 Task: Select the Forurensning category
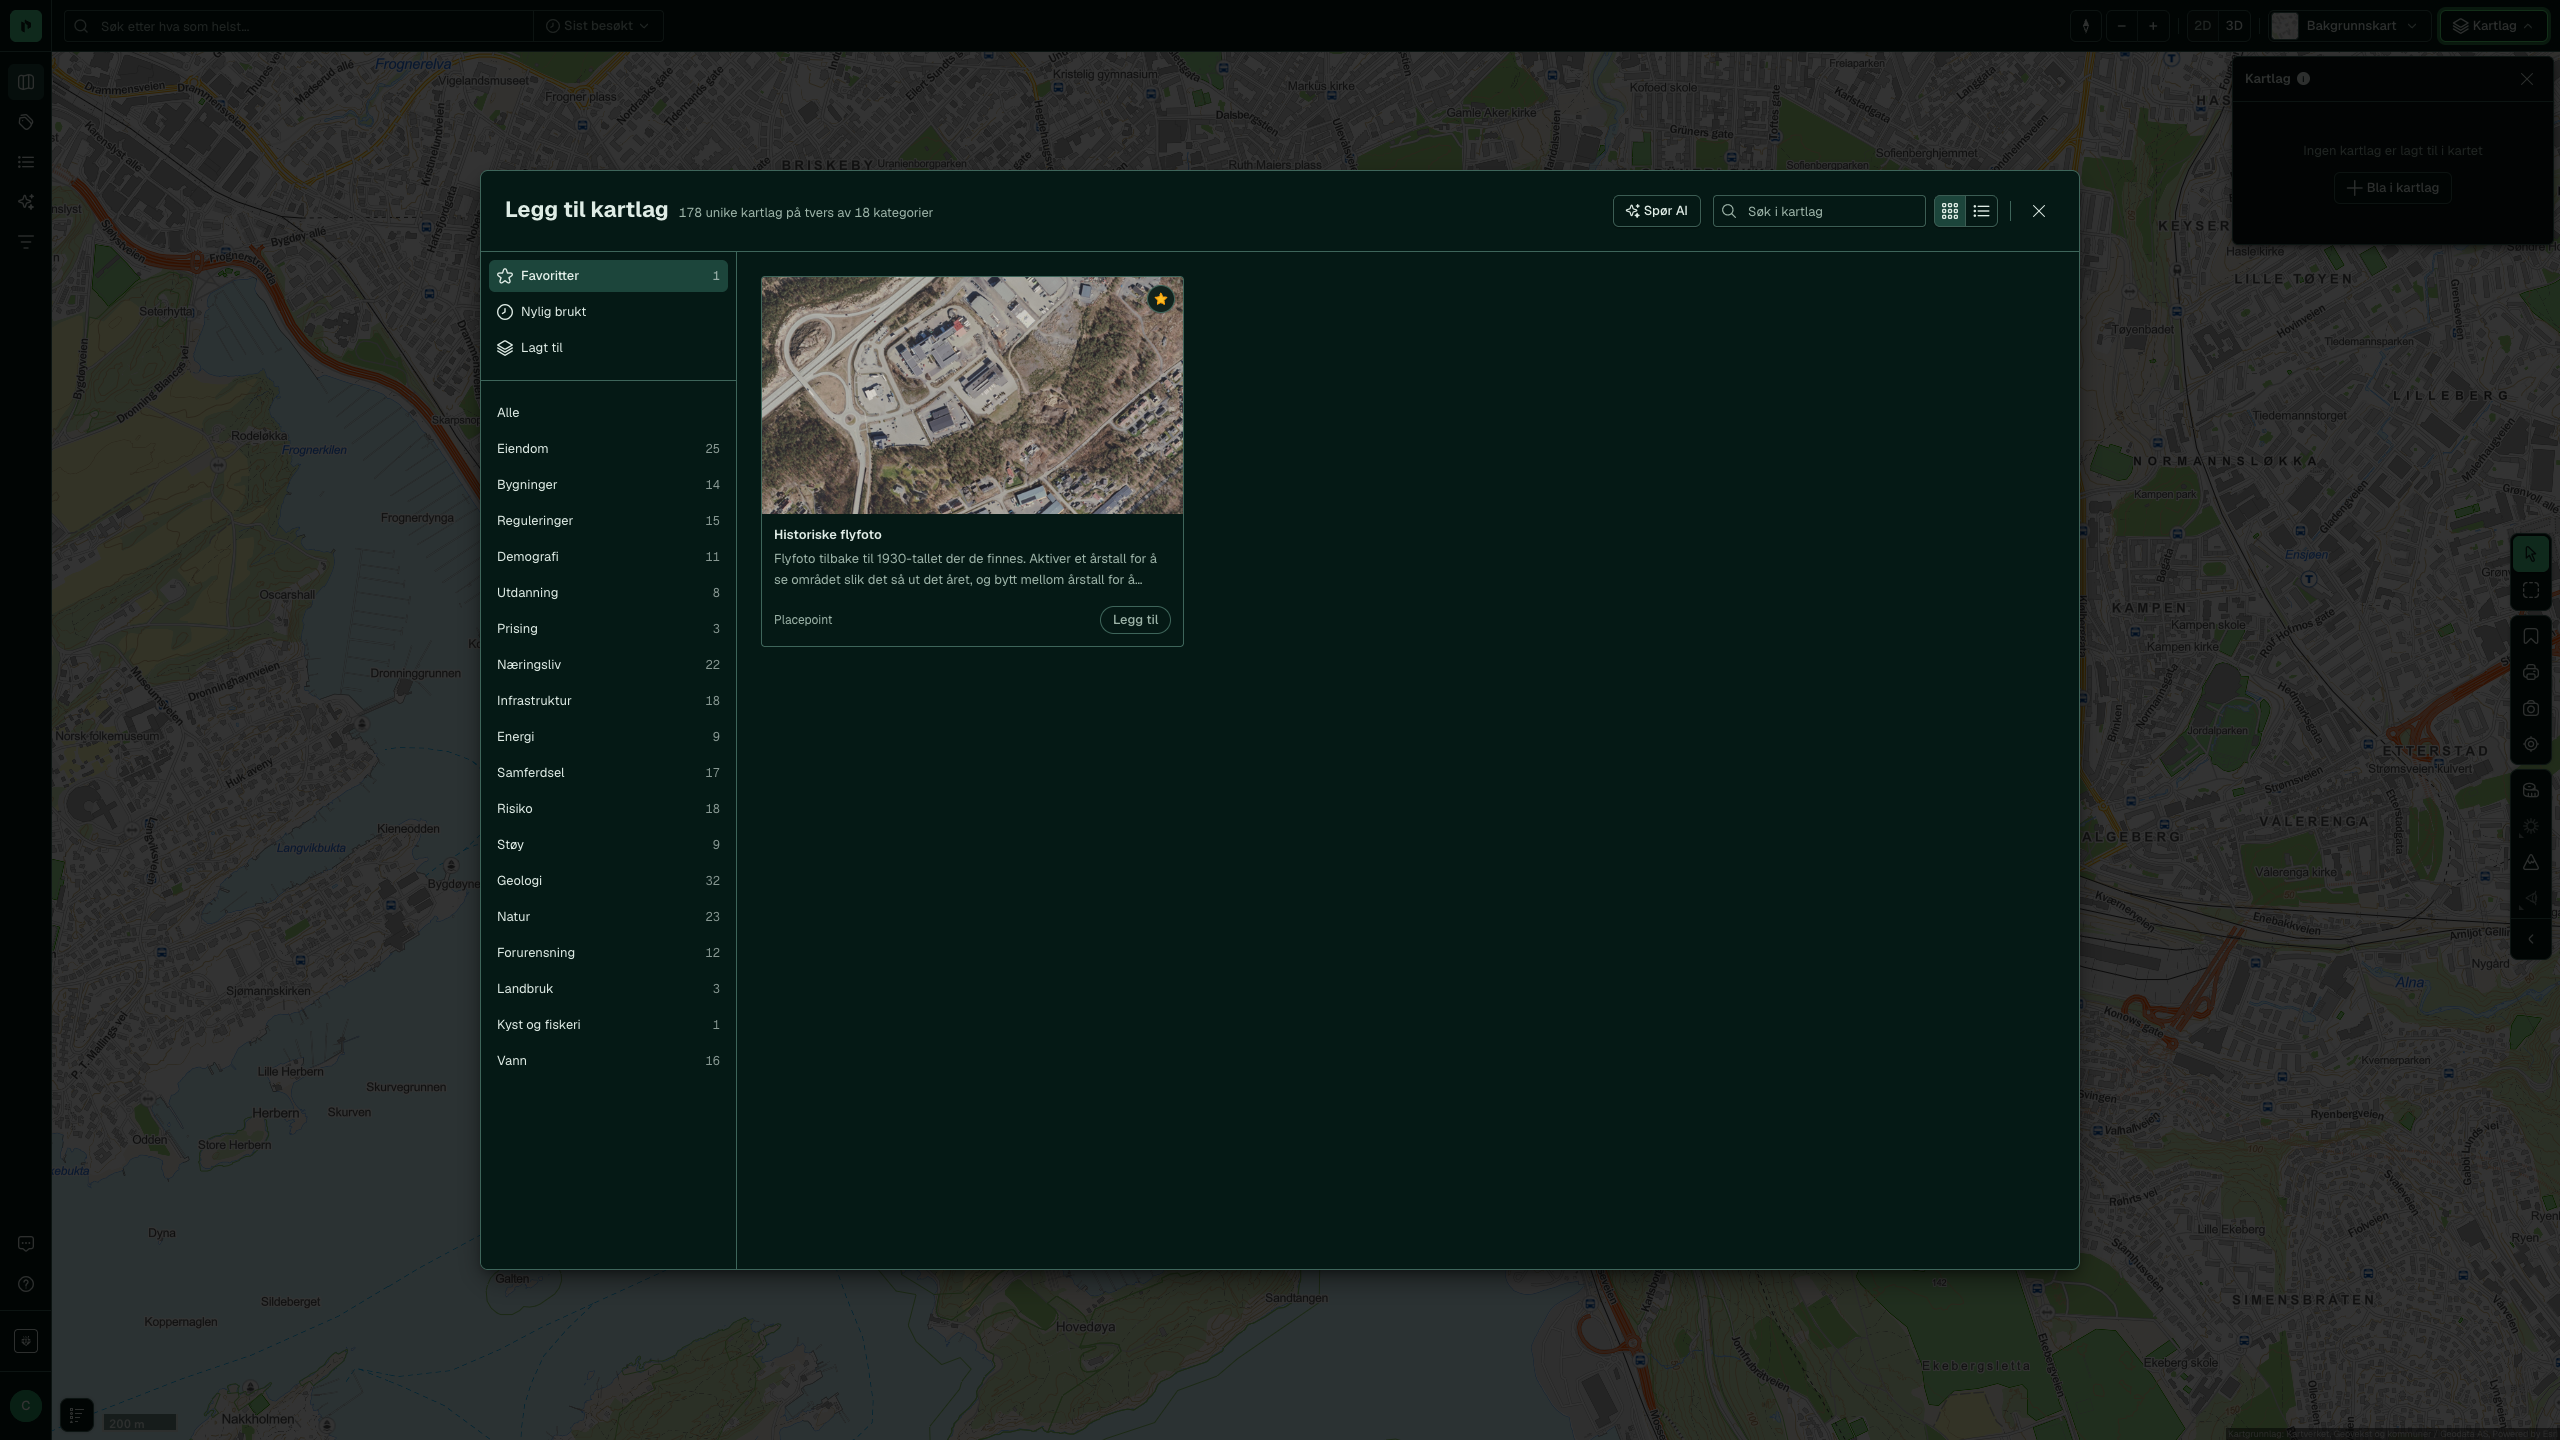coord(608,953)
